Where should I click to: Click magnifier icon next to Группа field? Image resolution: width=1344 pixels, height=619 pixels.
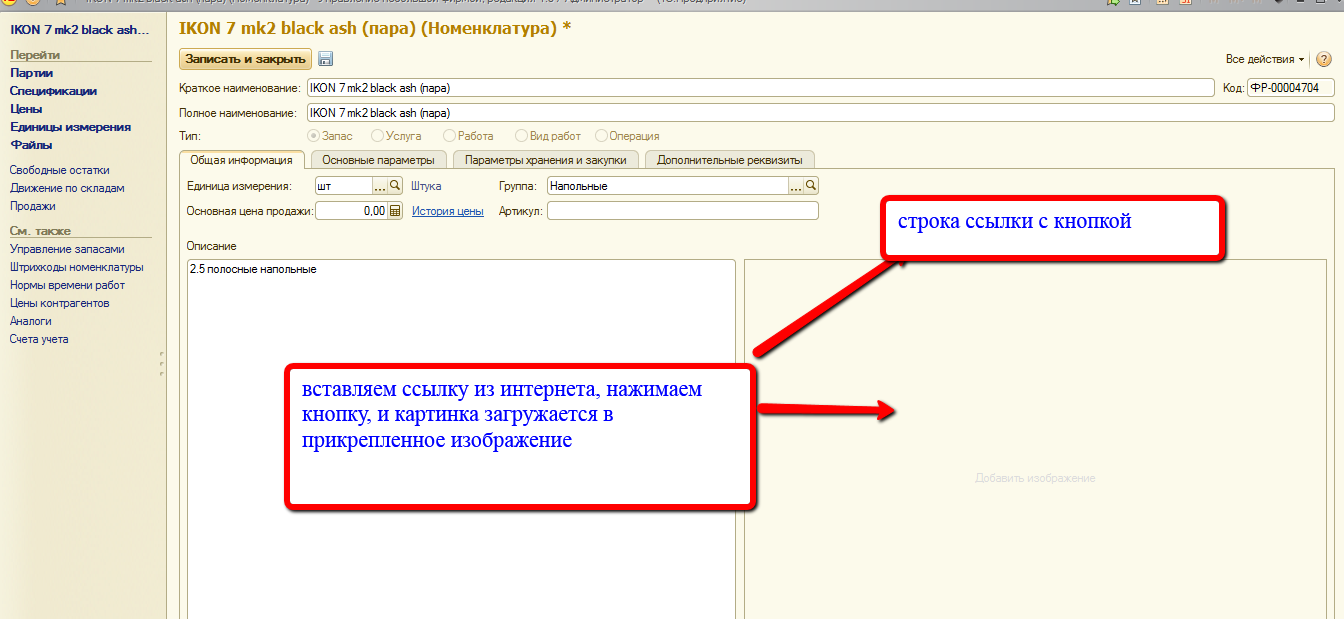click(x=811, y=186)
